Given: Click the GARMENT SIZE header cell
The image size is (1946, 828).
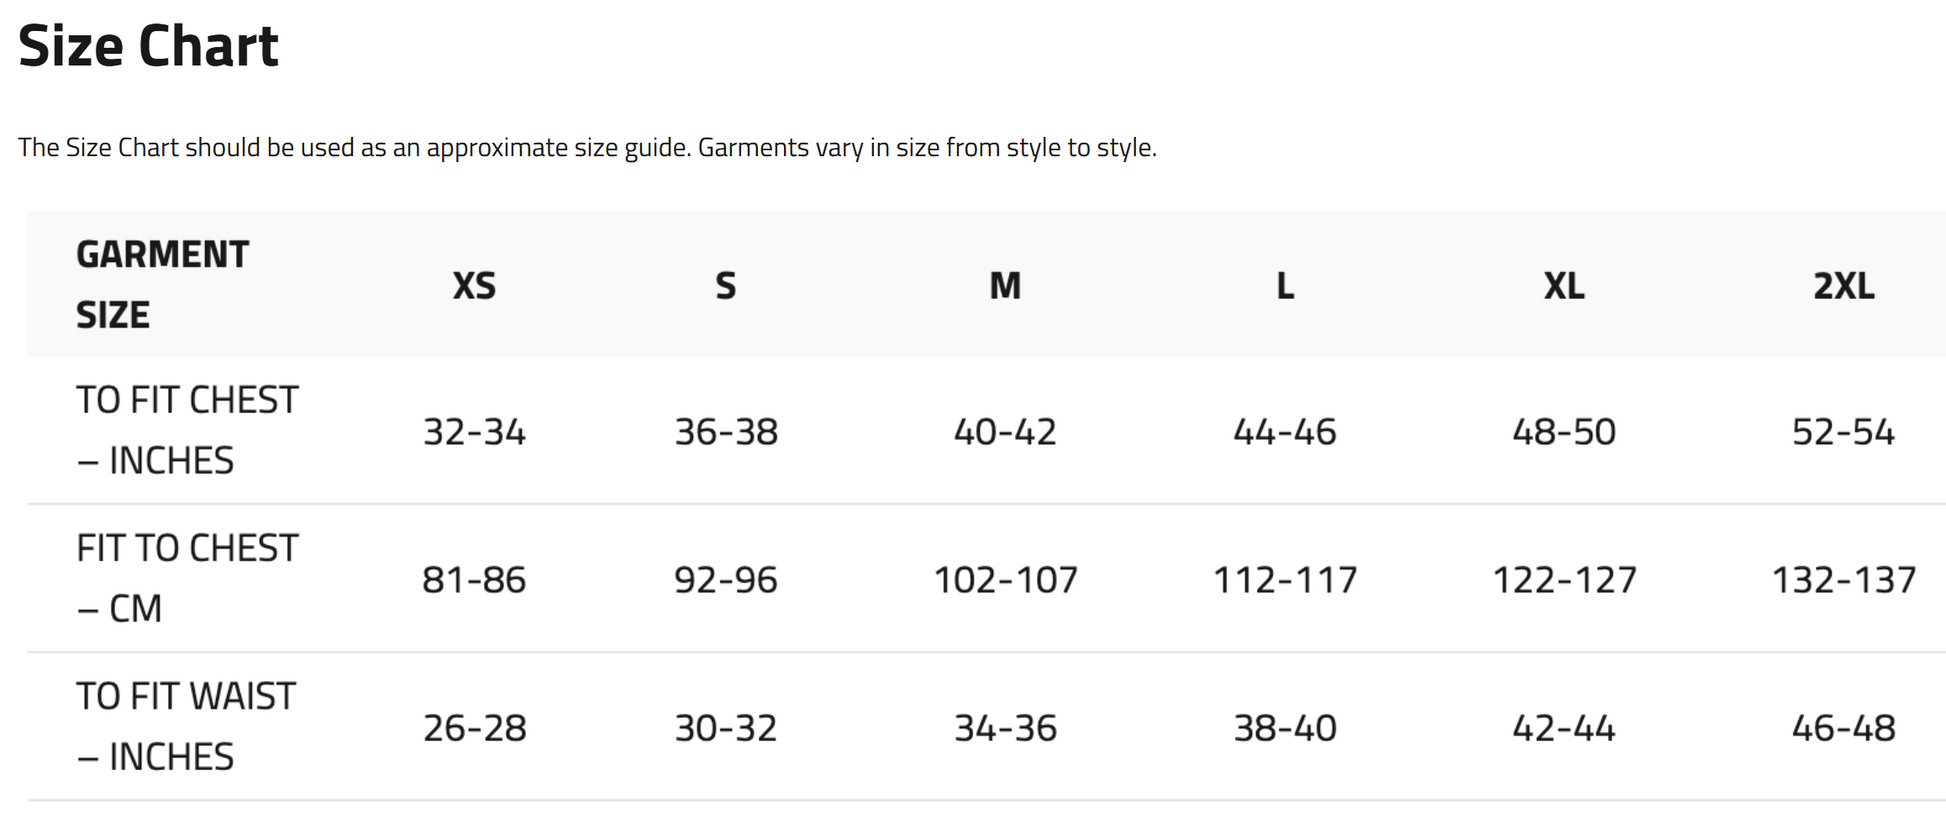Looking at the screenshot, I should click(x=162, y=285).
